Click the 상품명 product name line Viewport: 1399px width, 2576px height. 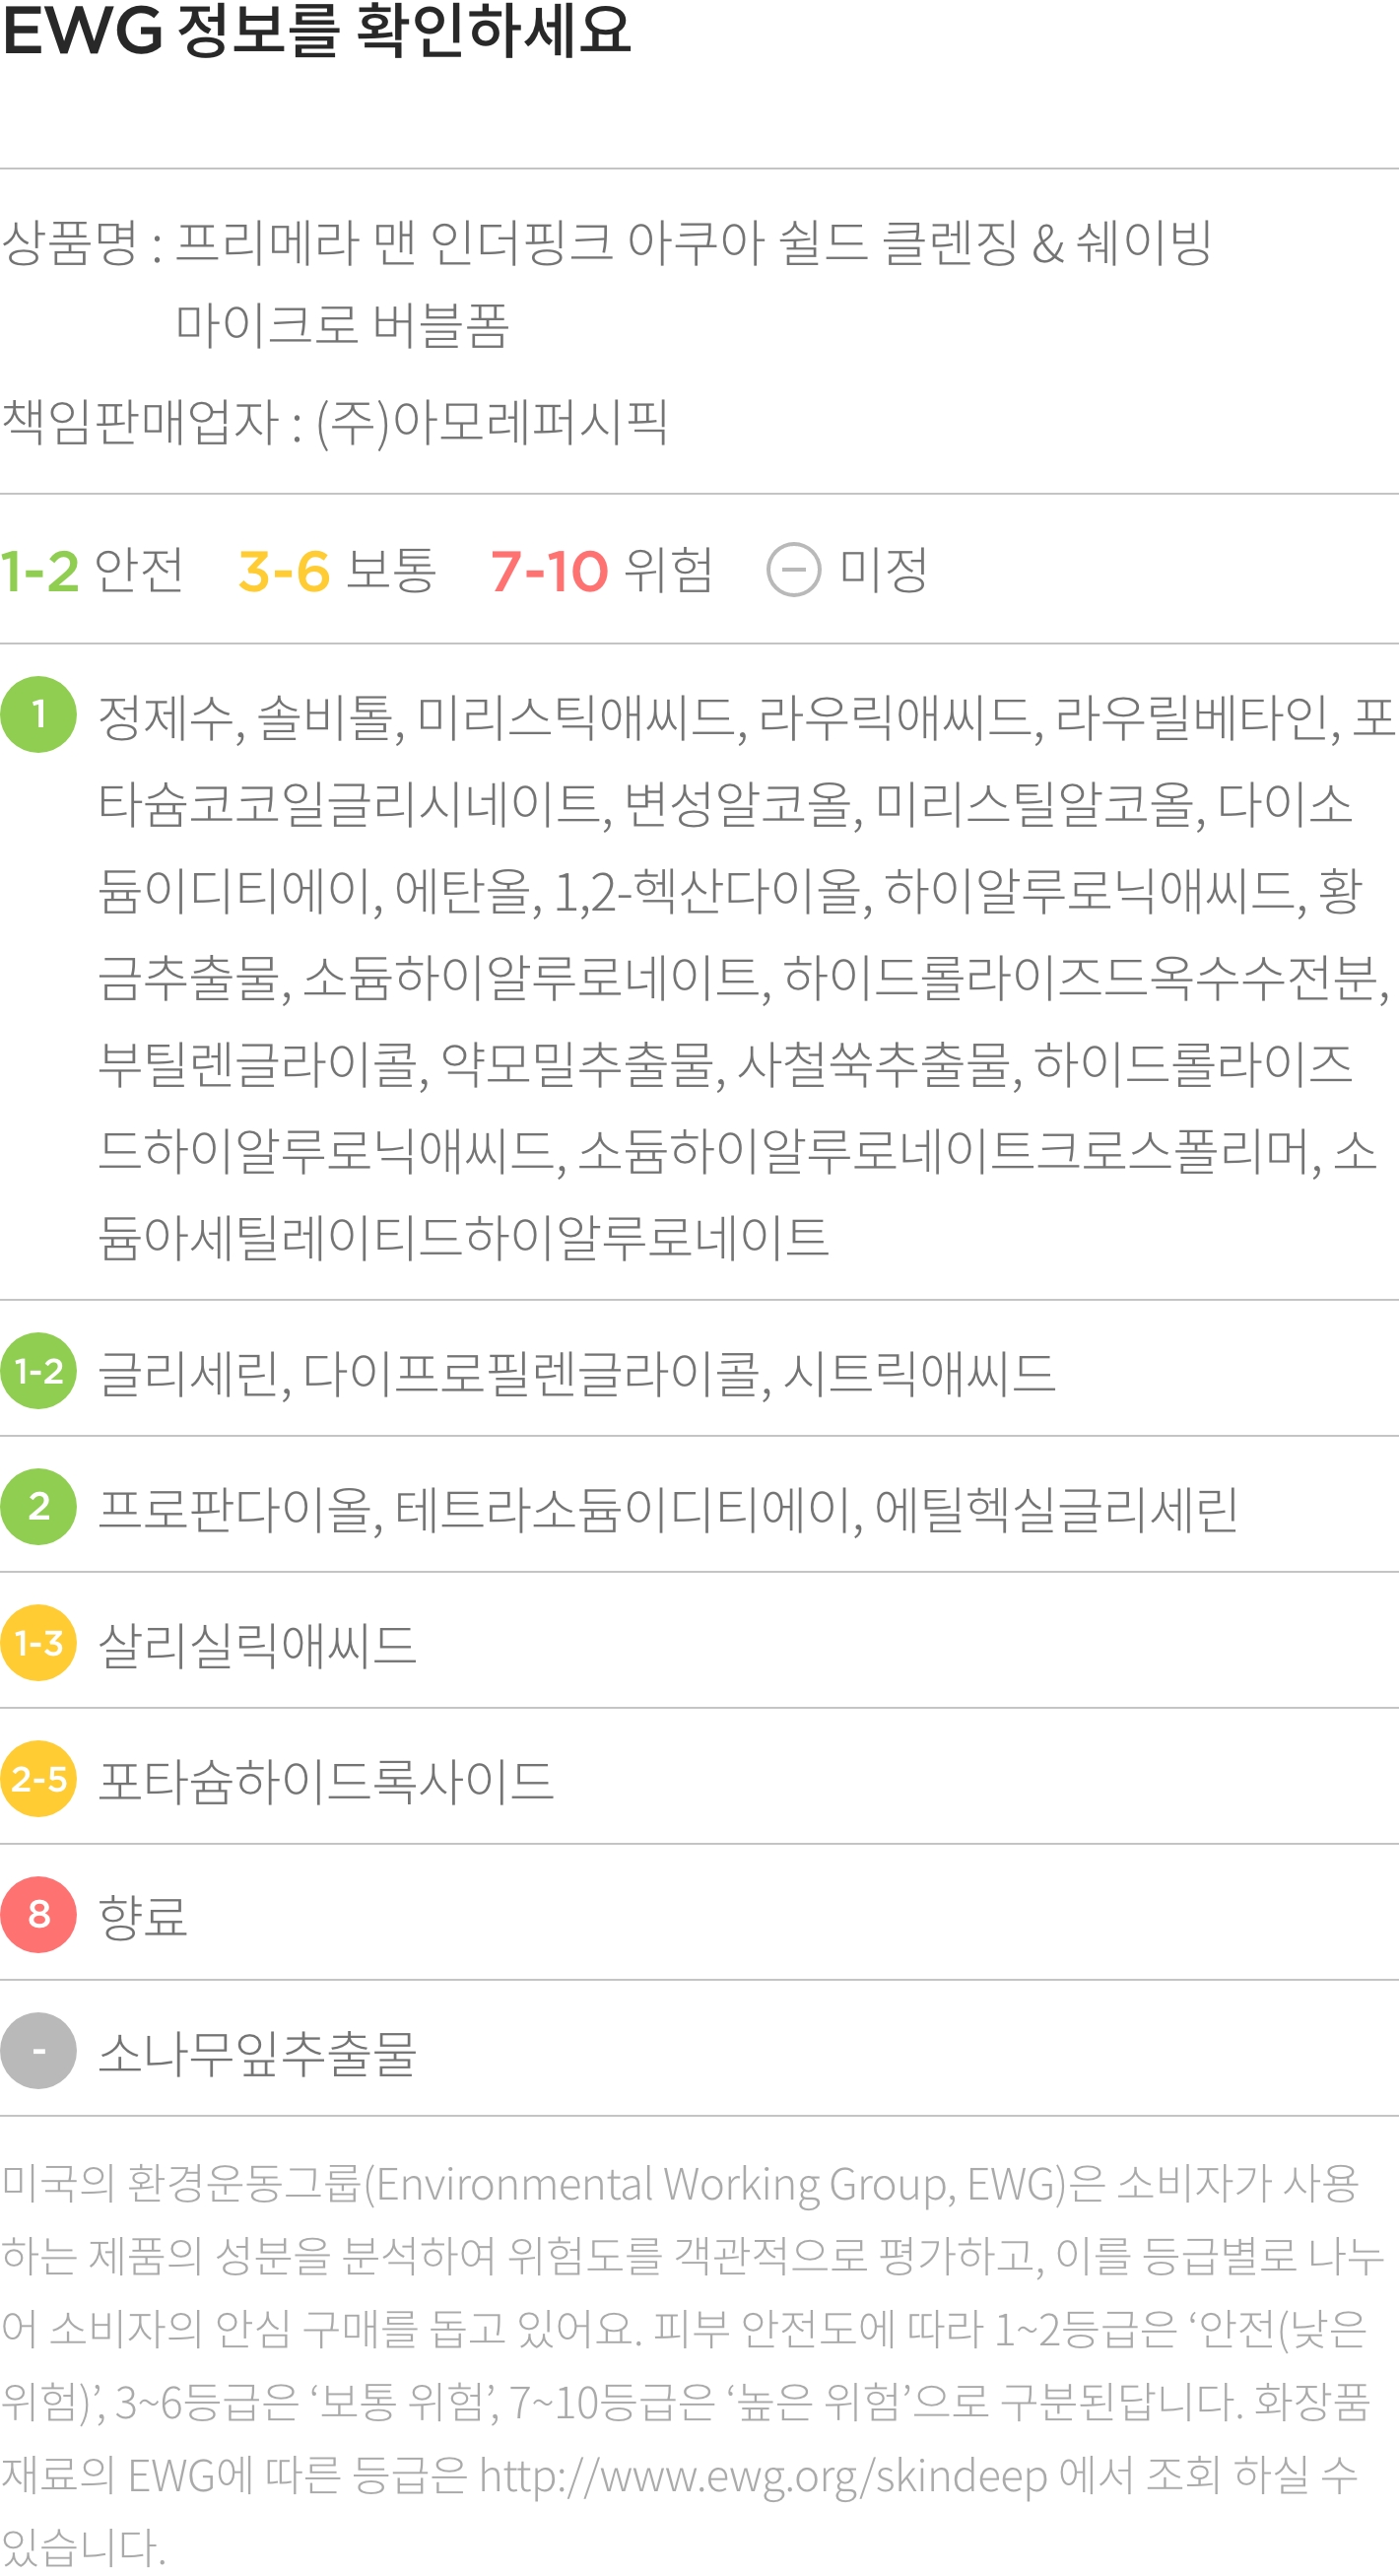tap(606, 284)
